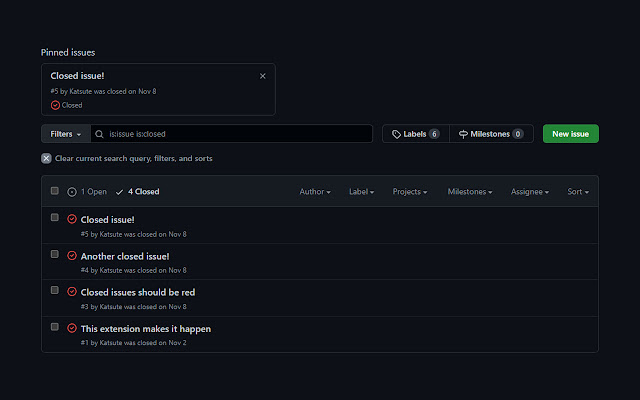The height and width of the screenshot is (400, 640).
Task: Unpin the Closed issue! pinned card
Action: pyautogui.click(x=262, y=76)
